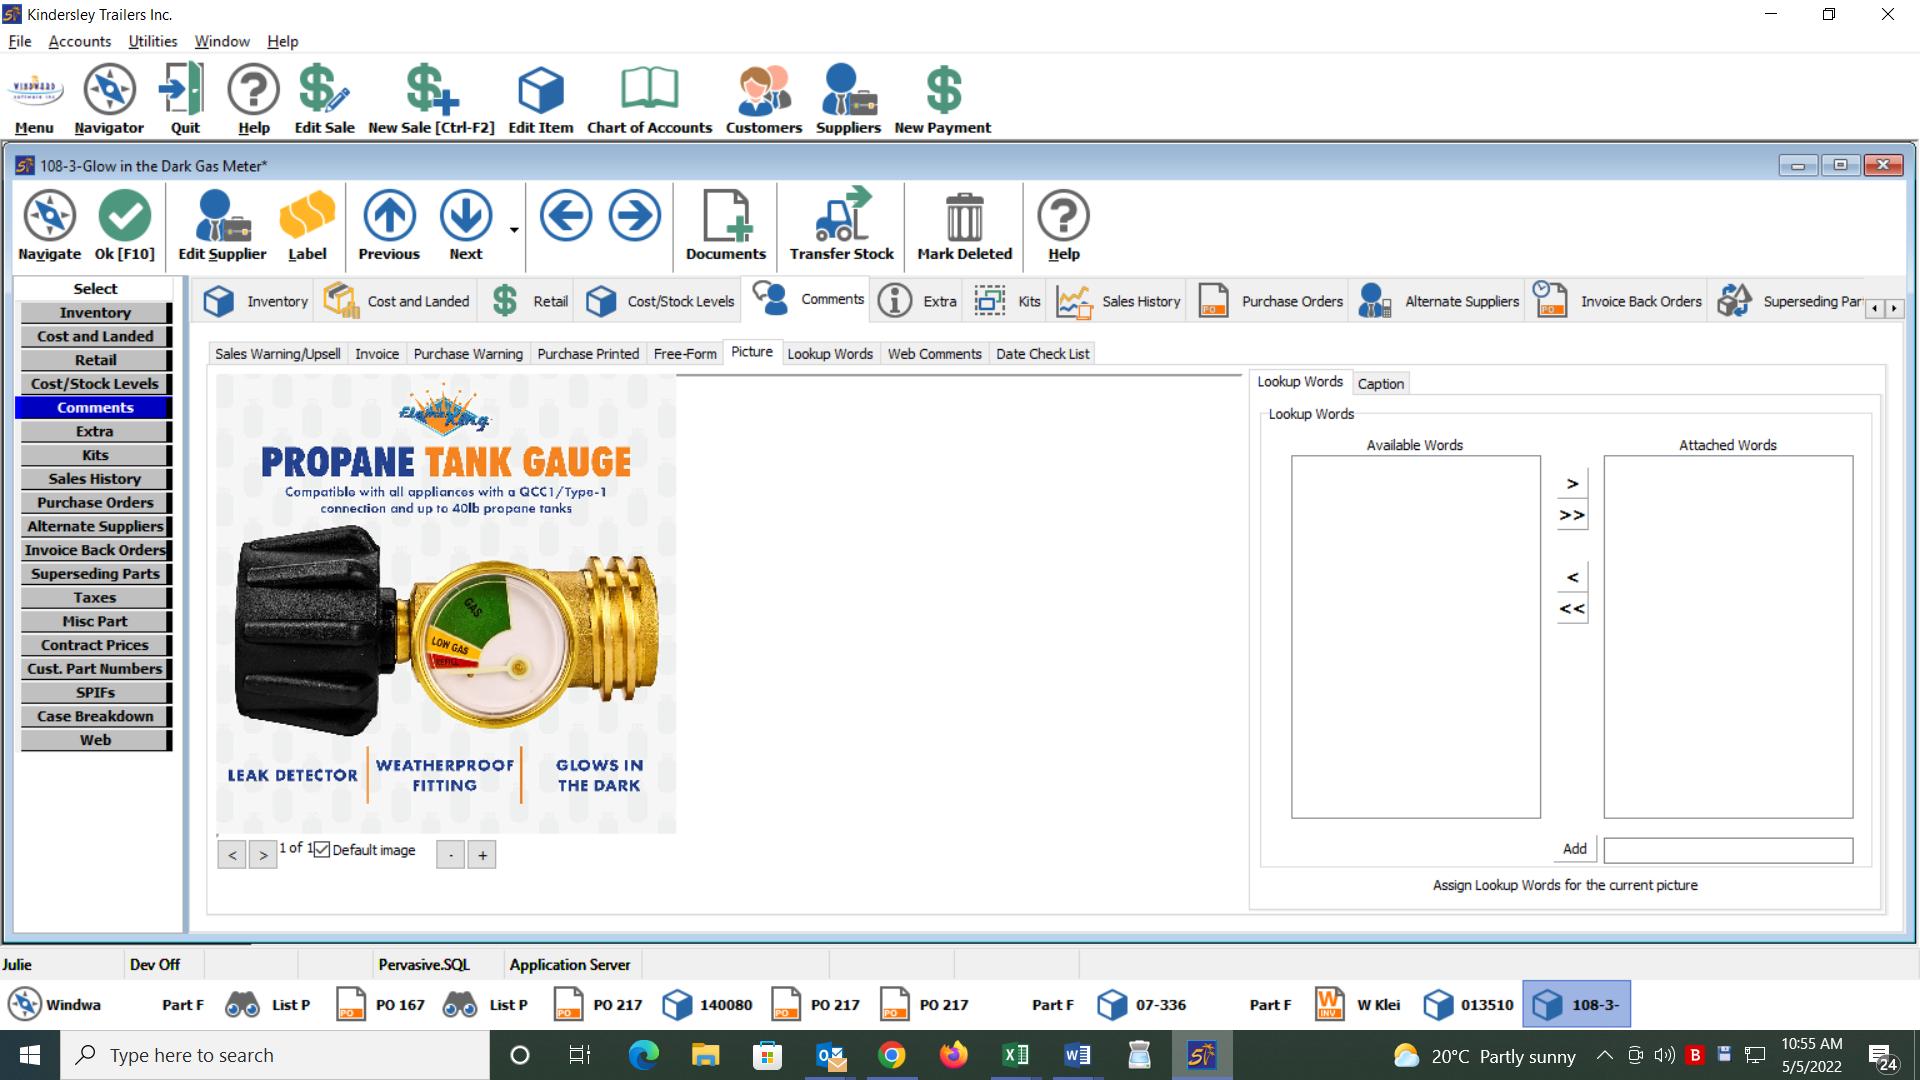Click the Mark Deleted trash icon
The image size is (1920, 1080).
[x=964, y=216]
